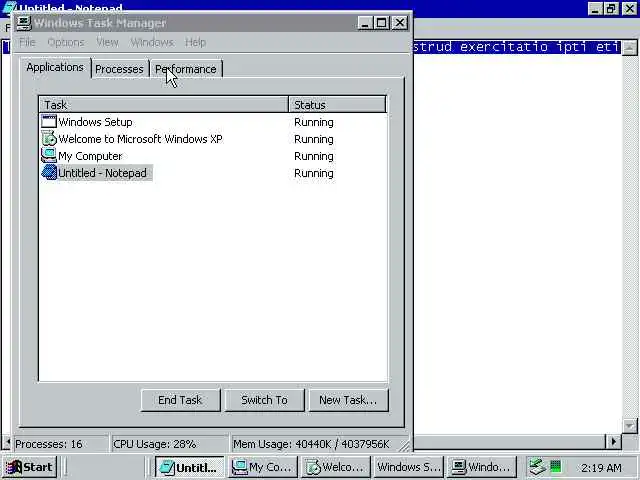640x480 pixels.
Task: Minimize the Notepad window
Action: [595, 9]
